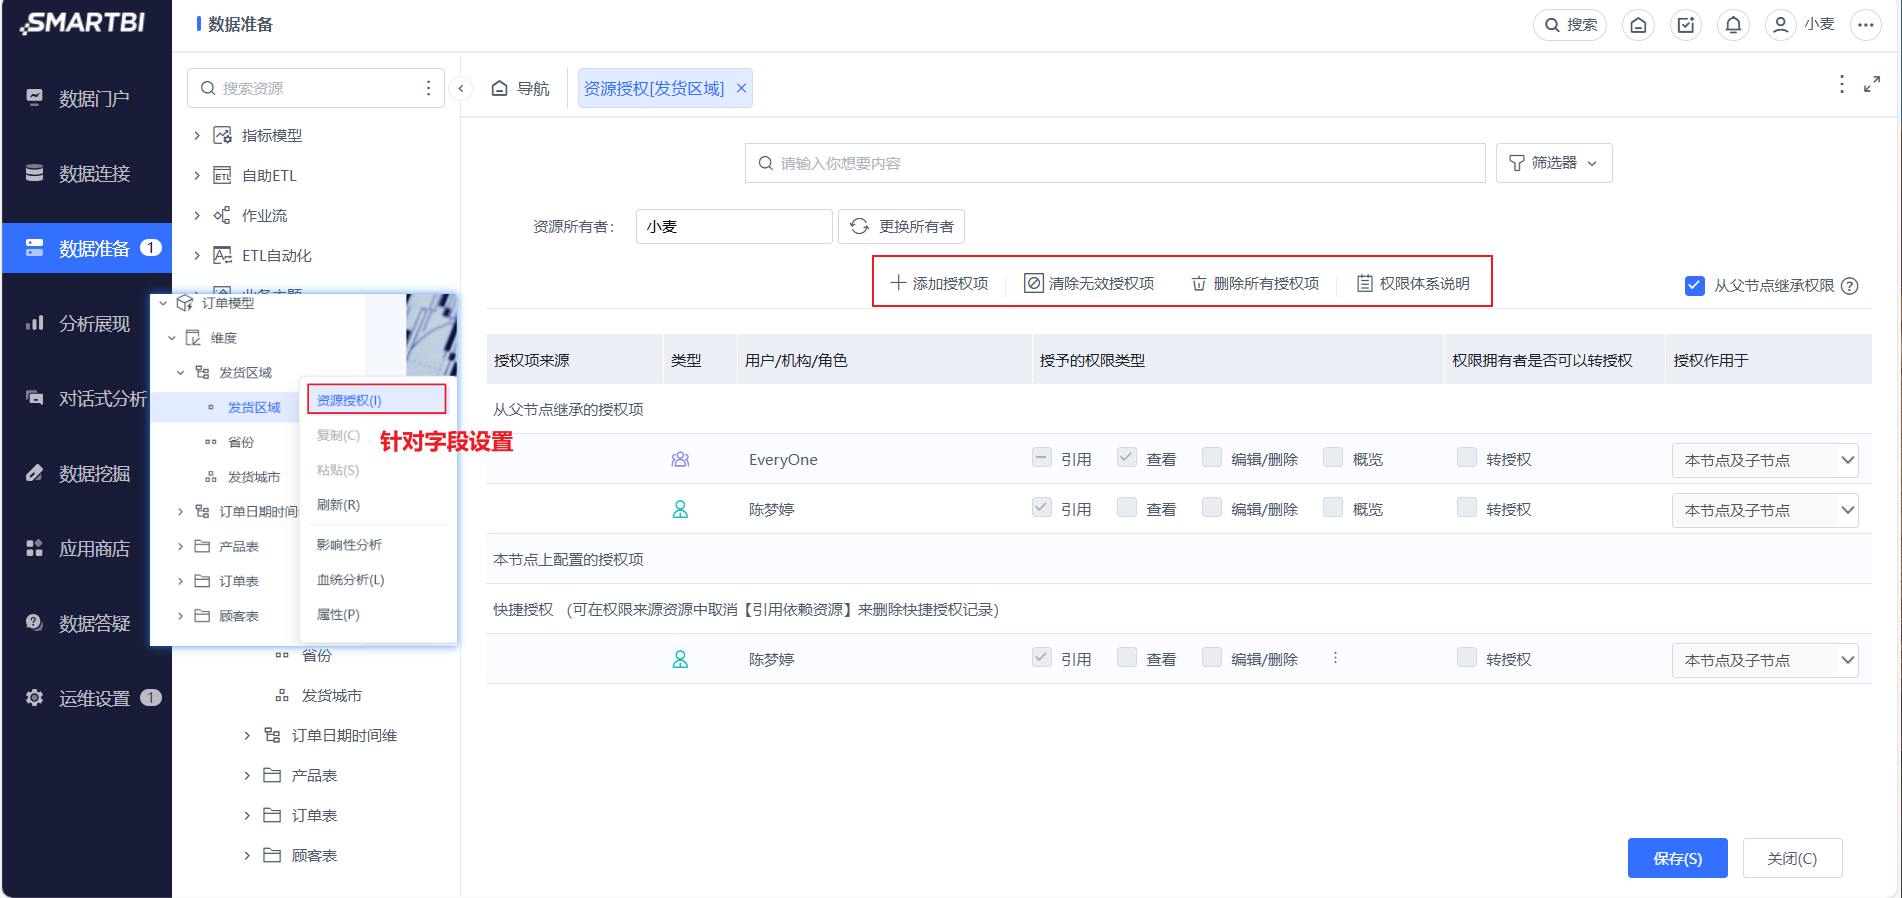Select 发货城市 in the resource tree
Screen dimensions: 1902x898
(331, 695)
